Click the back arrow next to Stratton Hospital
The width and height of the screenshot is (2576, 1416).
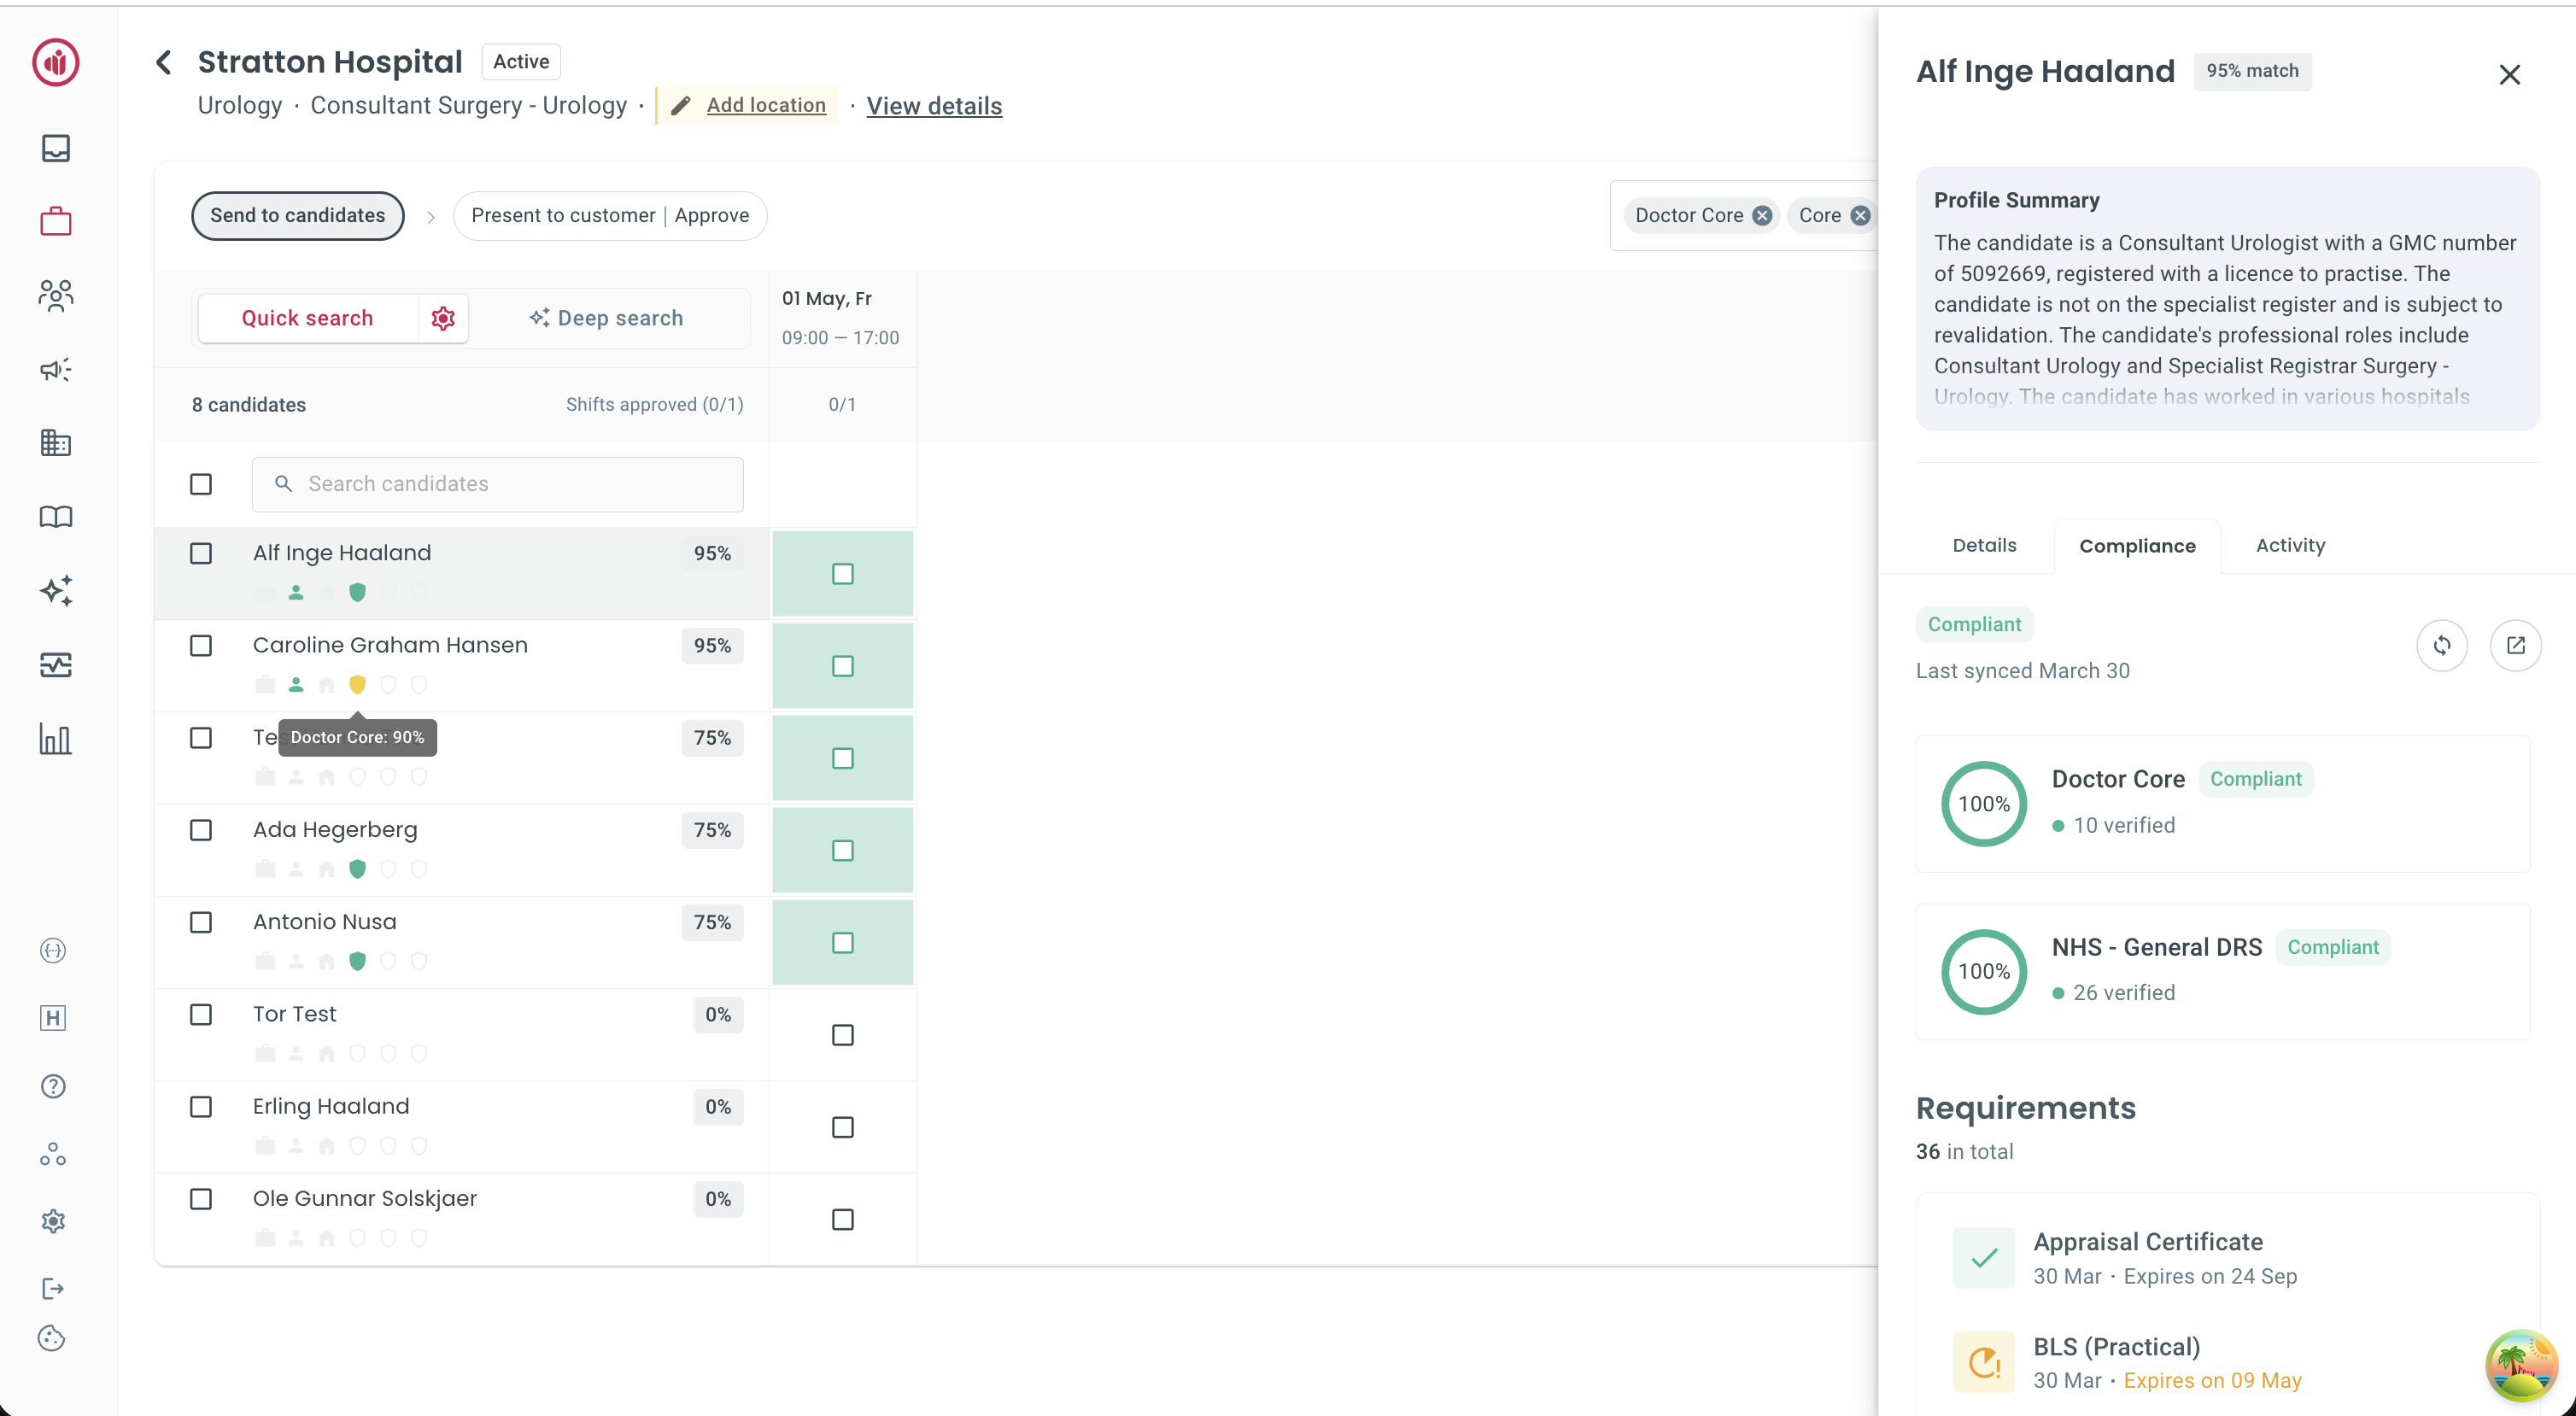pyautogui.click(x=163, y=61)
